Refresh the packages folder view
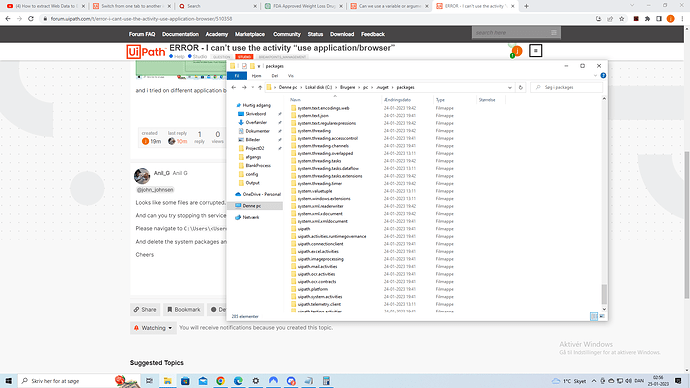 coord(521,88)
